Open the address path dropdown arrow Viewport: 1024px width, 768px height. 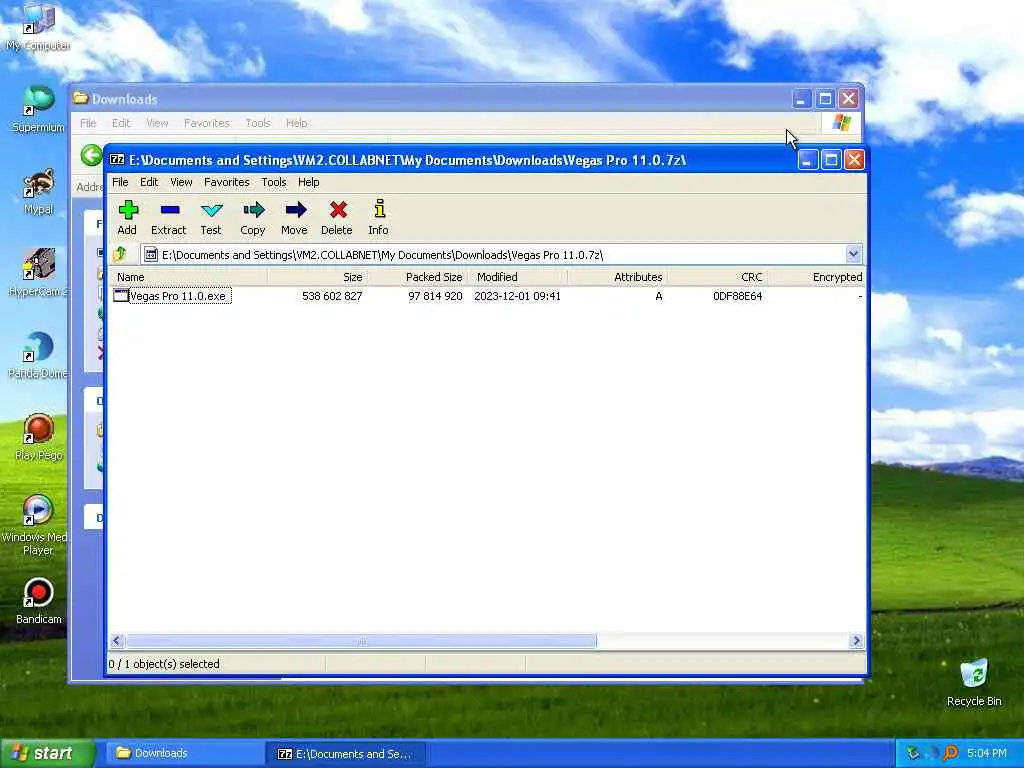click(x=854, y=254)
